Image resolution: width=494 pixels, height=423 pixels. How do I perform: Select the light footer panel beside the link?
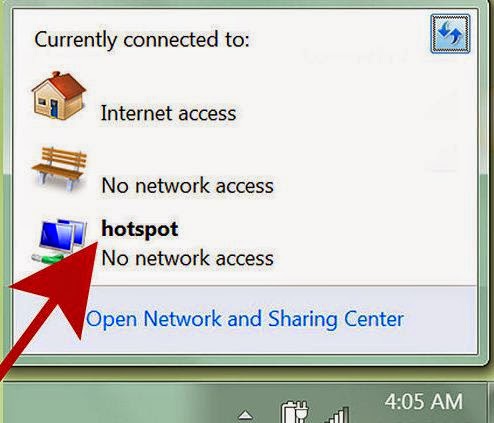(x=440, y=319)
